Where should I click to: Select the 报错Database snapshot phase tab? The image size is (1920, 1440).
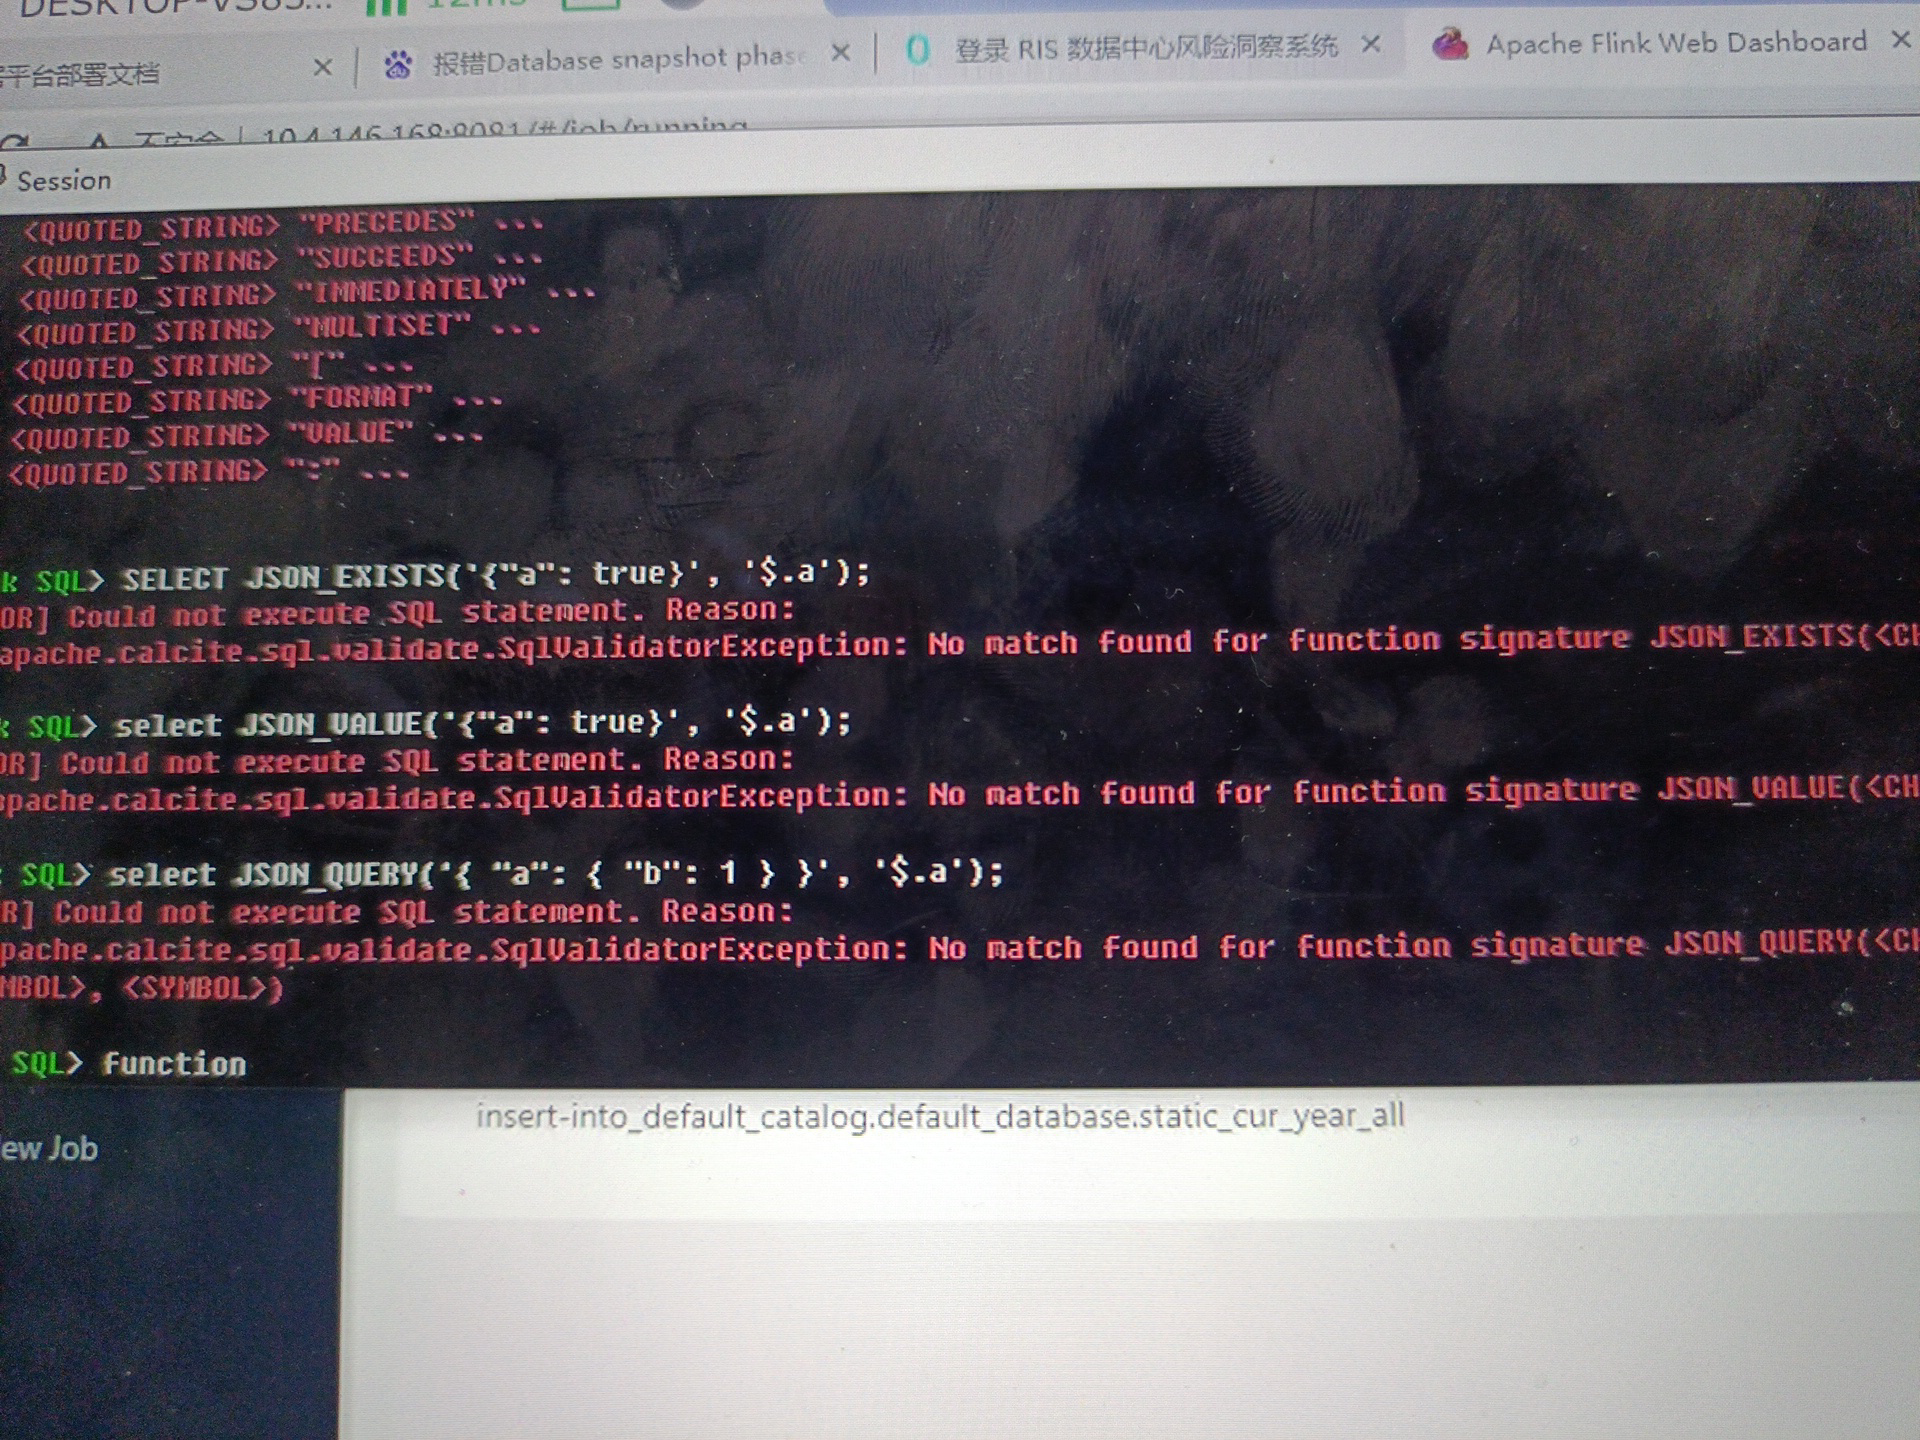tap(618, 60)
